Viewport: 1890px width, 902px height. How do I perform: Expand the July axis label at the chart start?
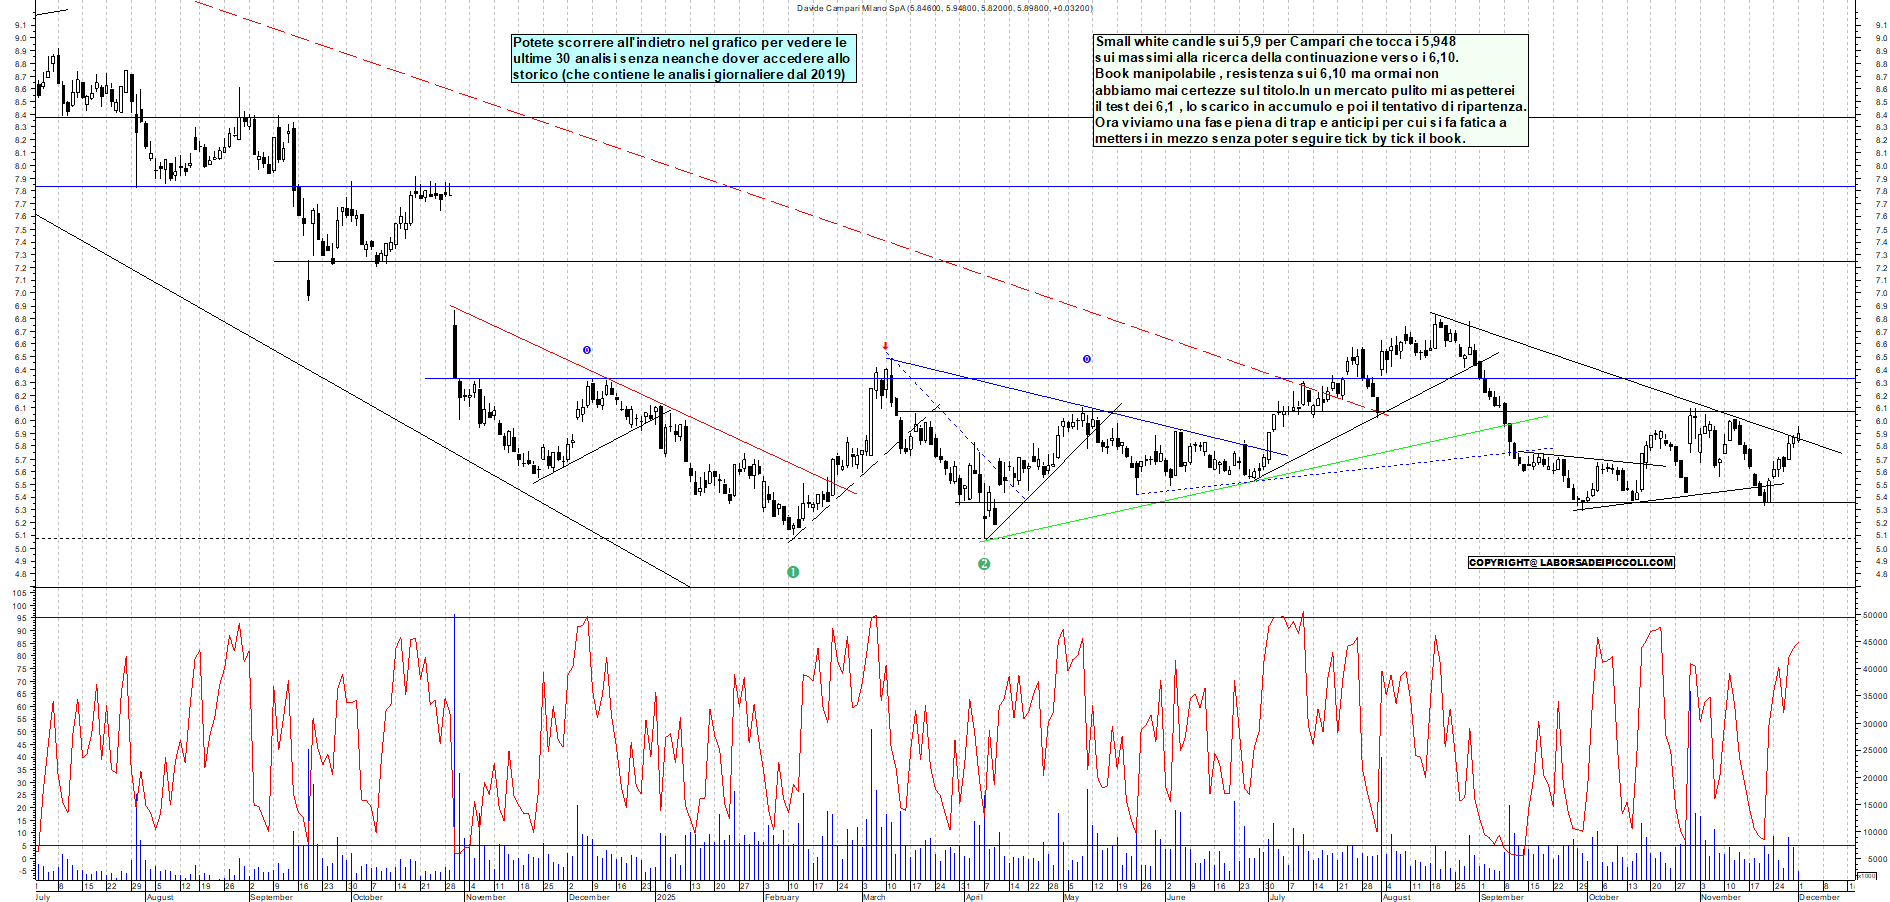[x=41, y=898]
